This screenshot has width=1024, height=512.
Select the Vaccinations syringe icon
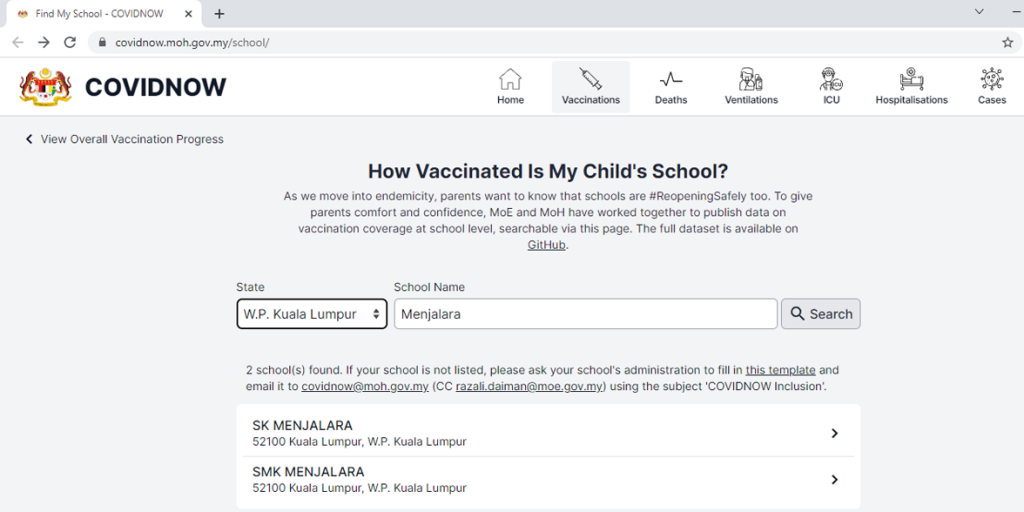pos(590,79)
